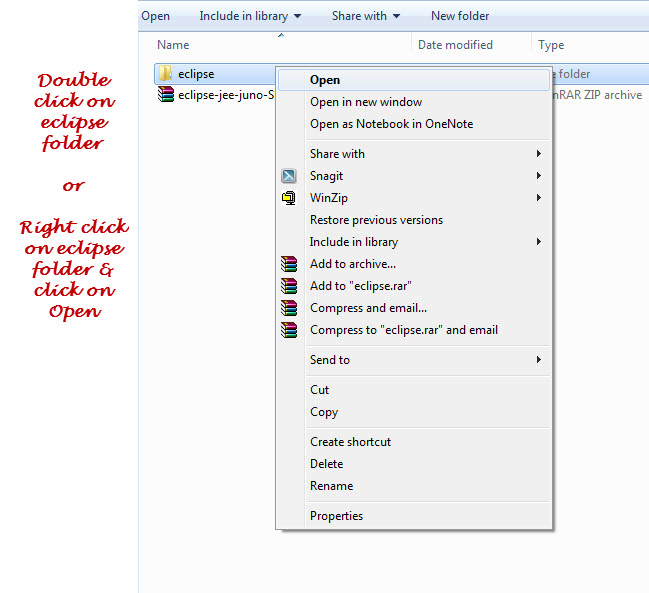Choose Open in the context menu
The height and width of the screenshot is (593, 649).
pyautogui.click(x=414, y=80)
